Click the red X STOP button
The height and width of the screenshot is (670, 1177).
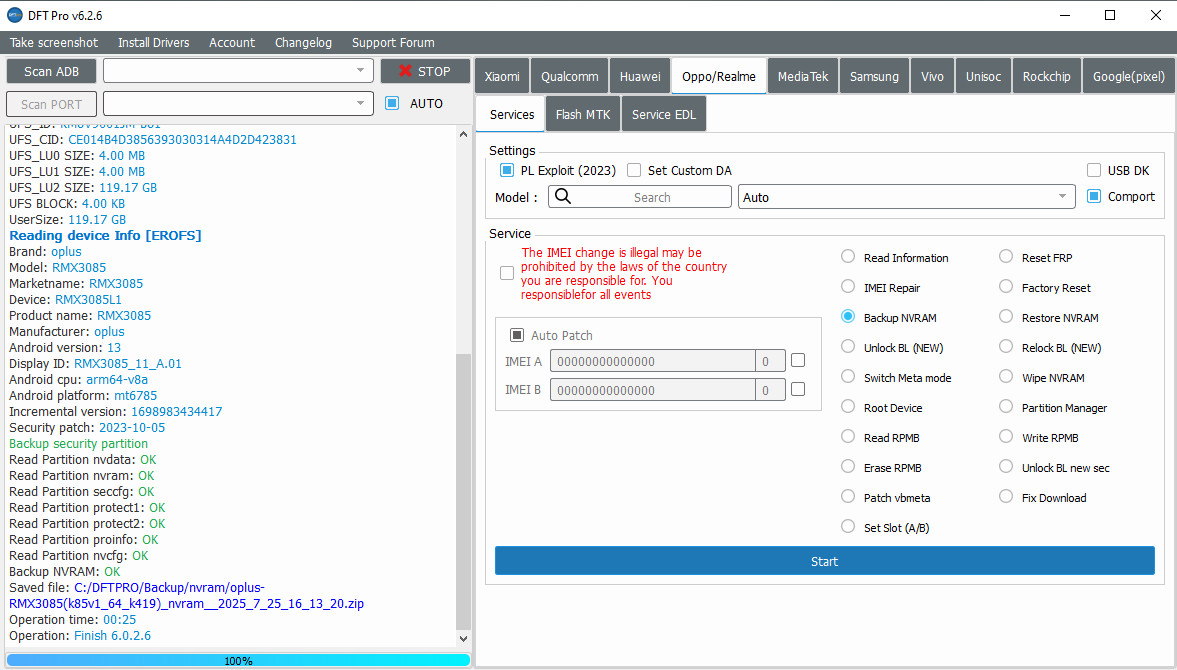click(x=425, y=71)
